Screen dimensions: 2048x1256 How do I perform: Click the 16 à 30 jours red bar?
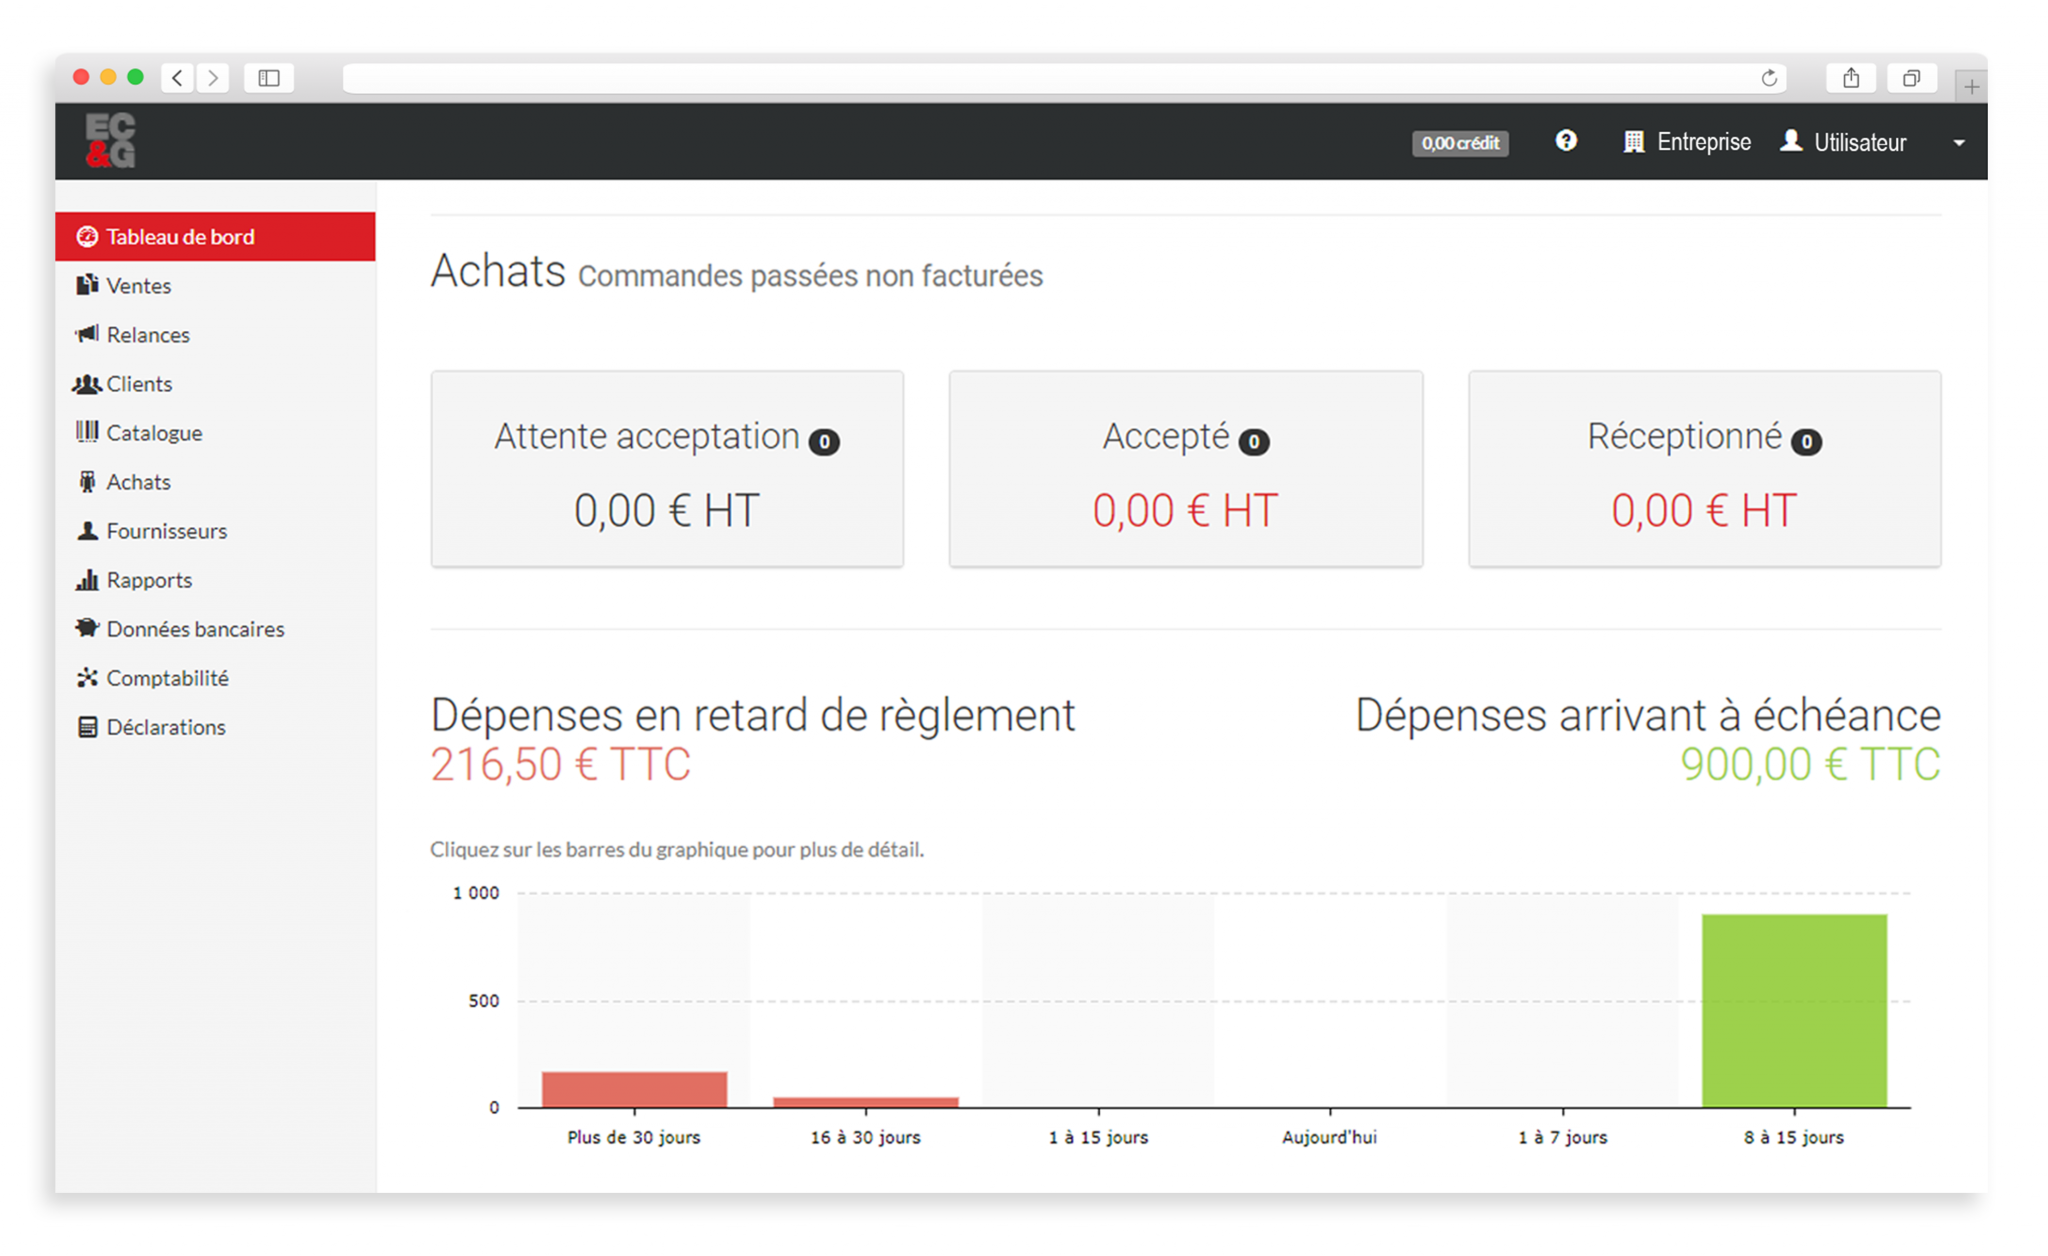pyautogui.click(x=866, y=1102)
